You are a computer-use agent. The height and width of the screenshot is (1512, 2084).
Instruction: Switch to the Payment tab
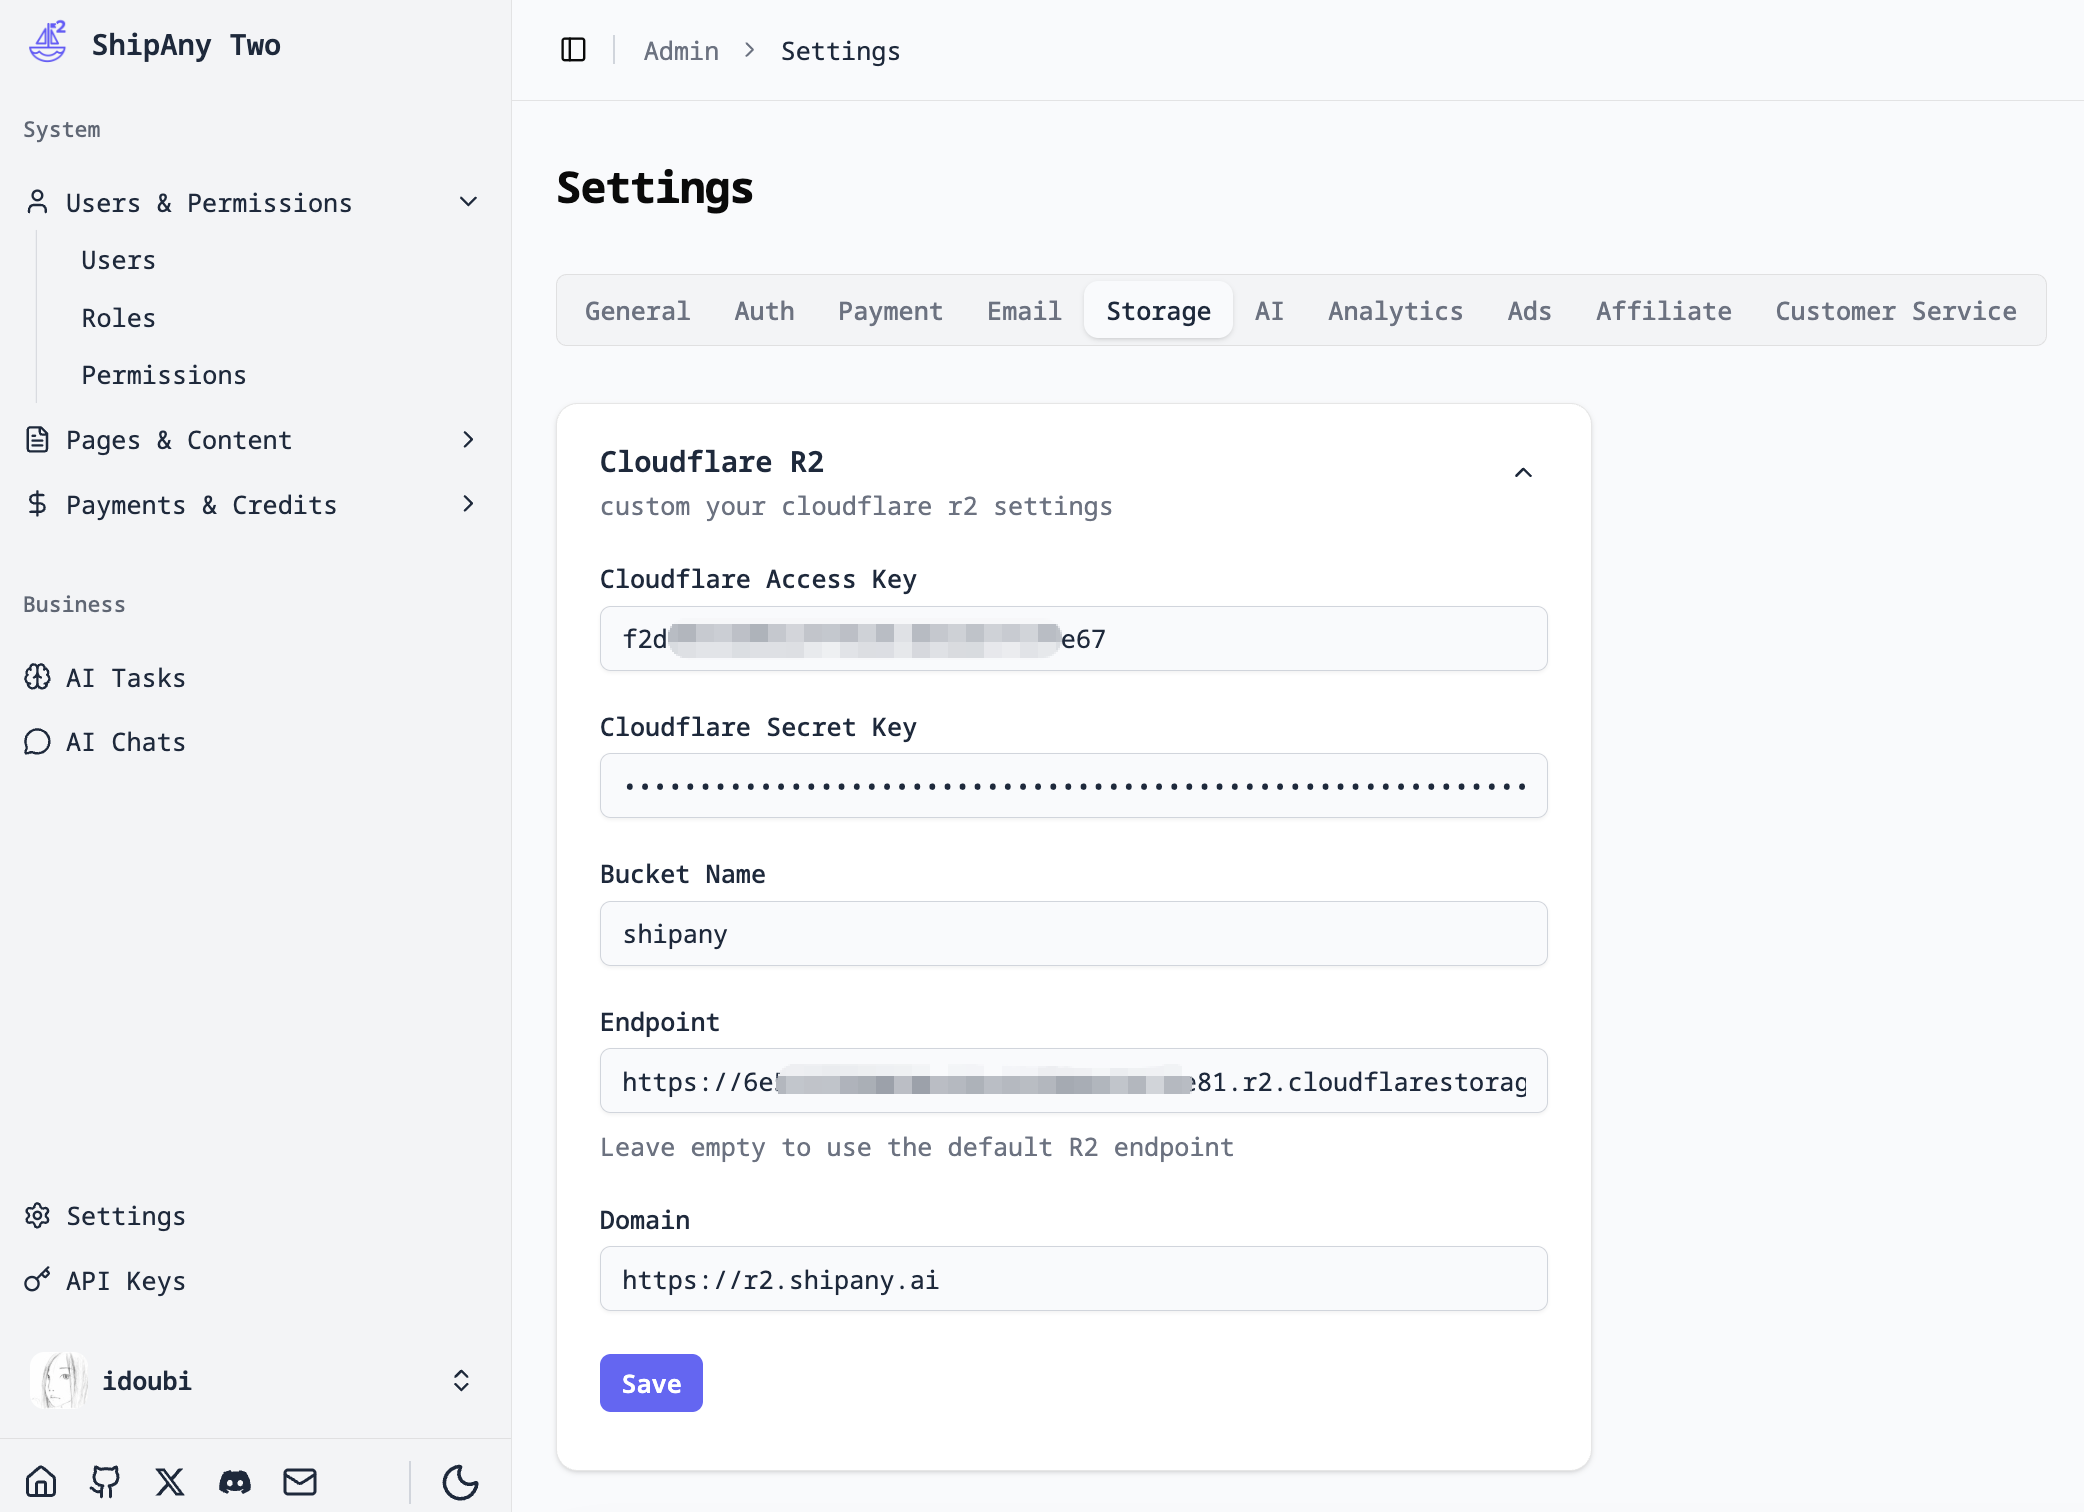click(890, 311)
